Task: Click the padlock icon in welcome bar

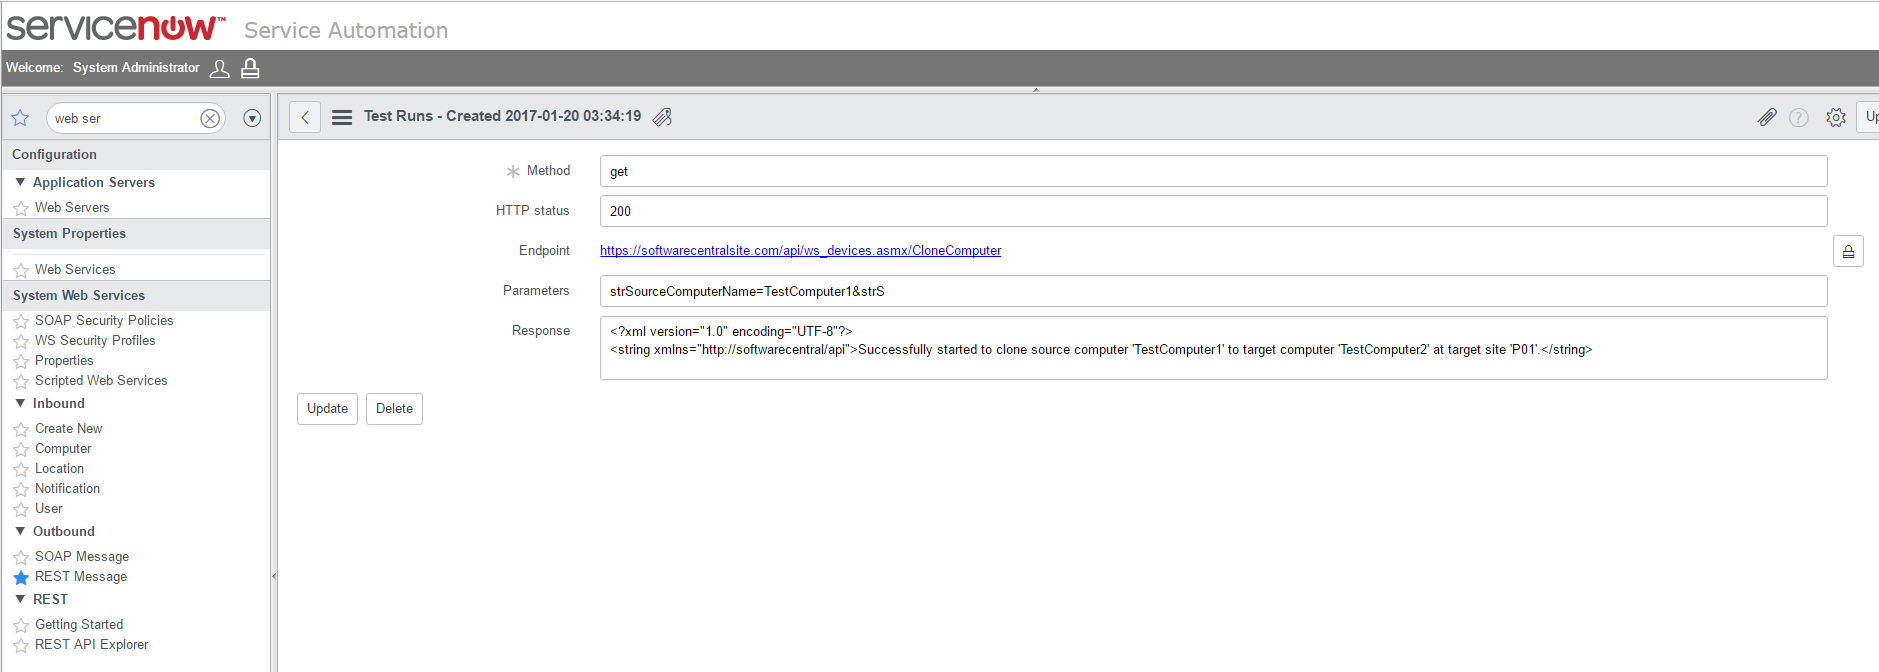Action: tap(251, 68)
